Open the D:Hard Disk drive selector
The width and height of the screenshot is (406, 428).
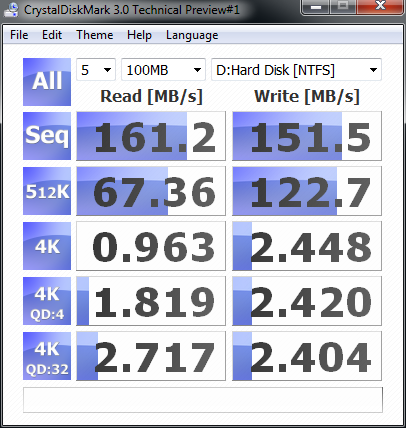point(296,70)
